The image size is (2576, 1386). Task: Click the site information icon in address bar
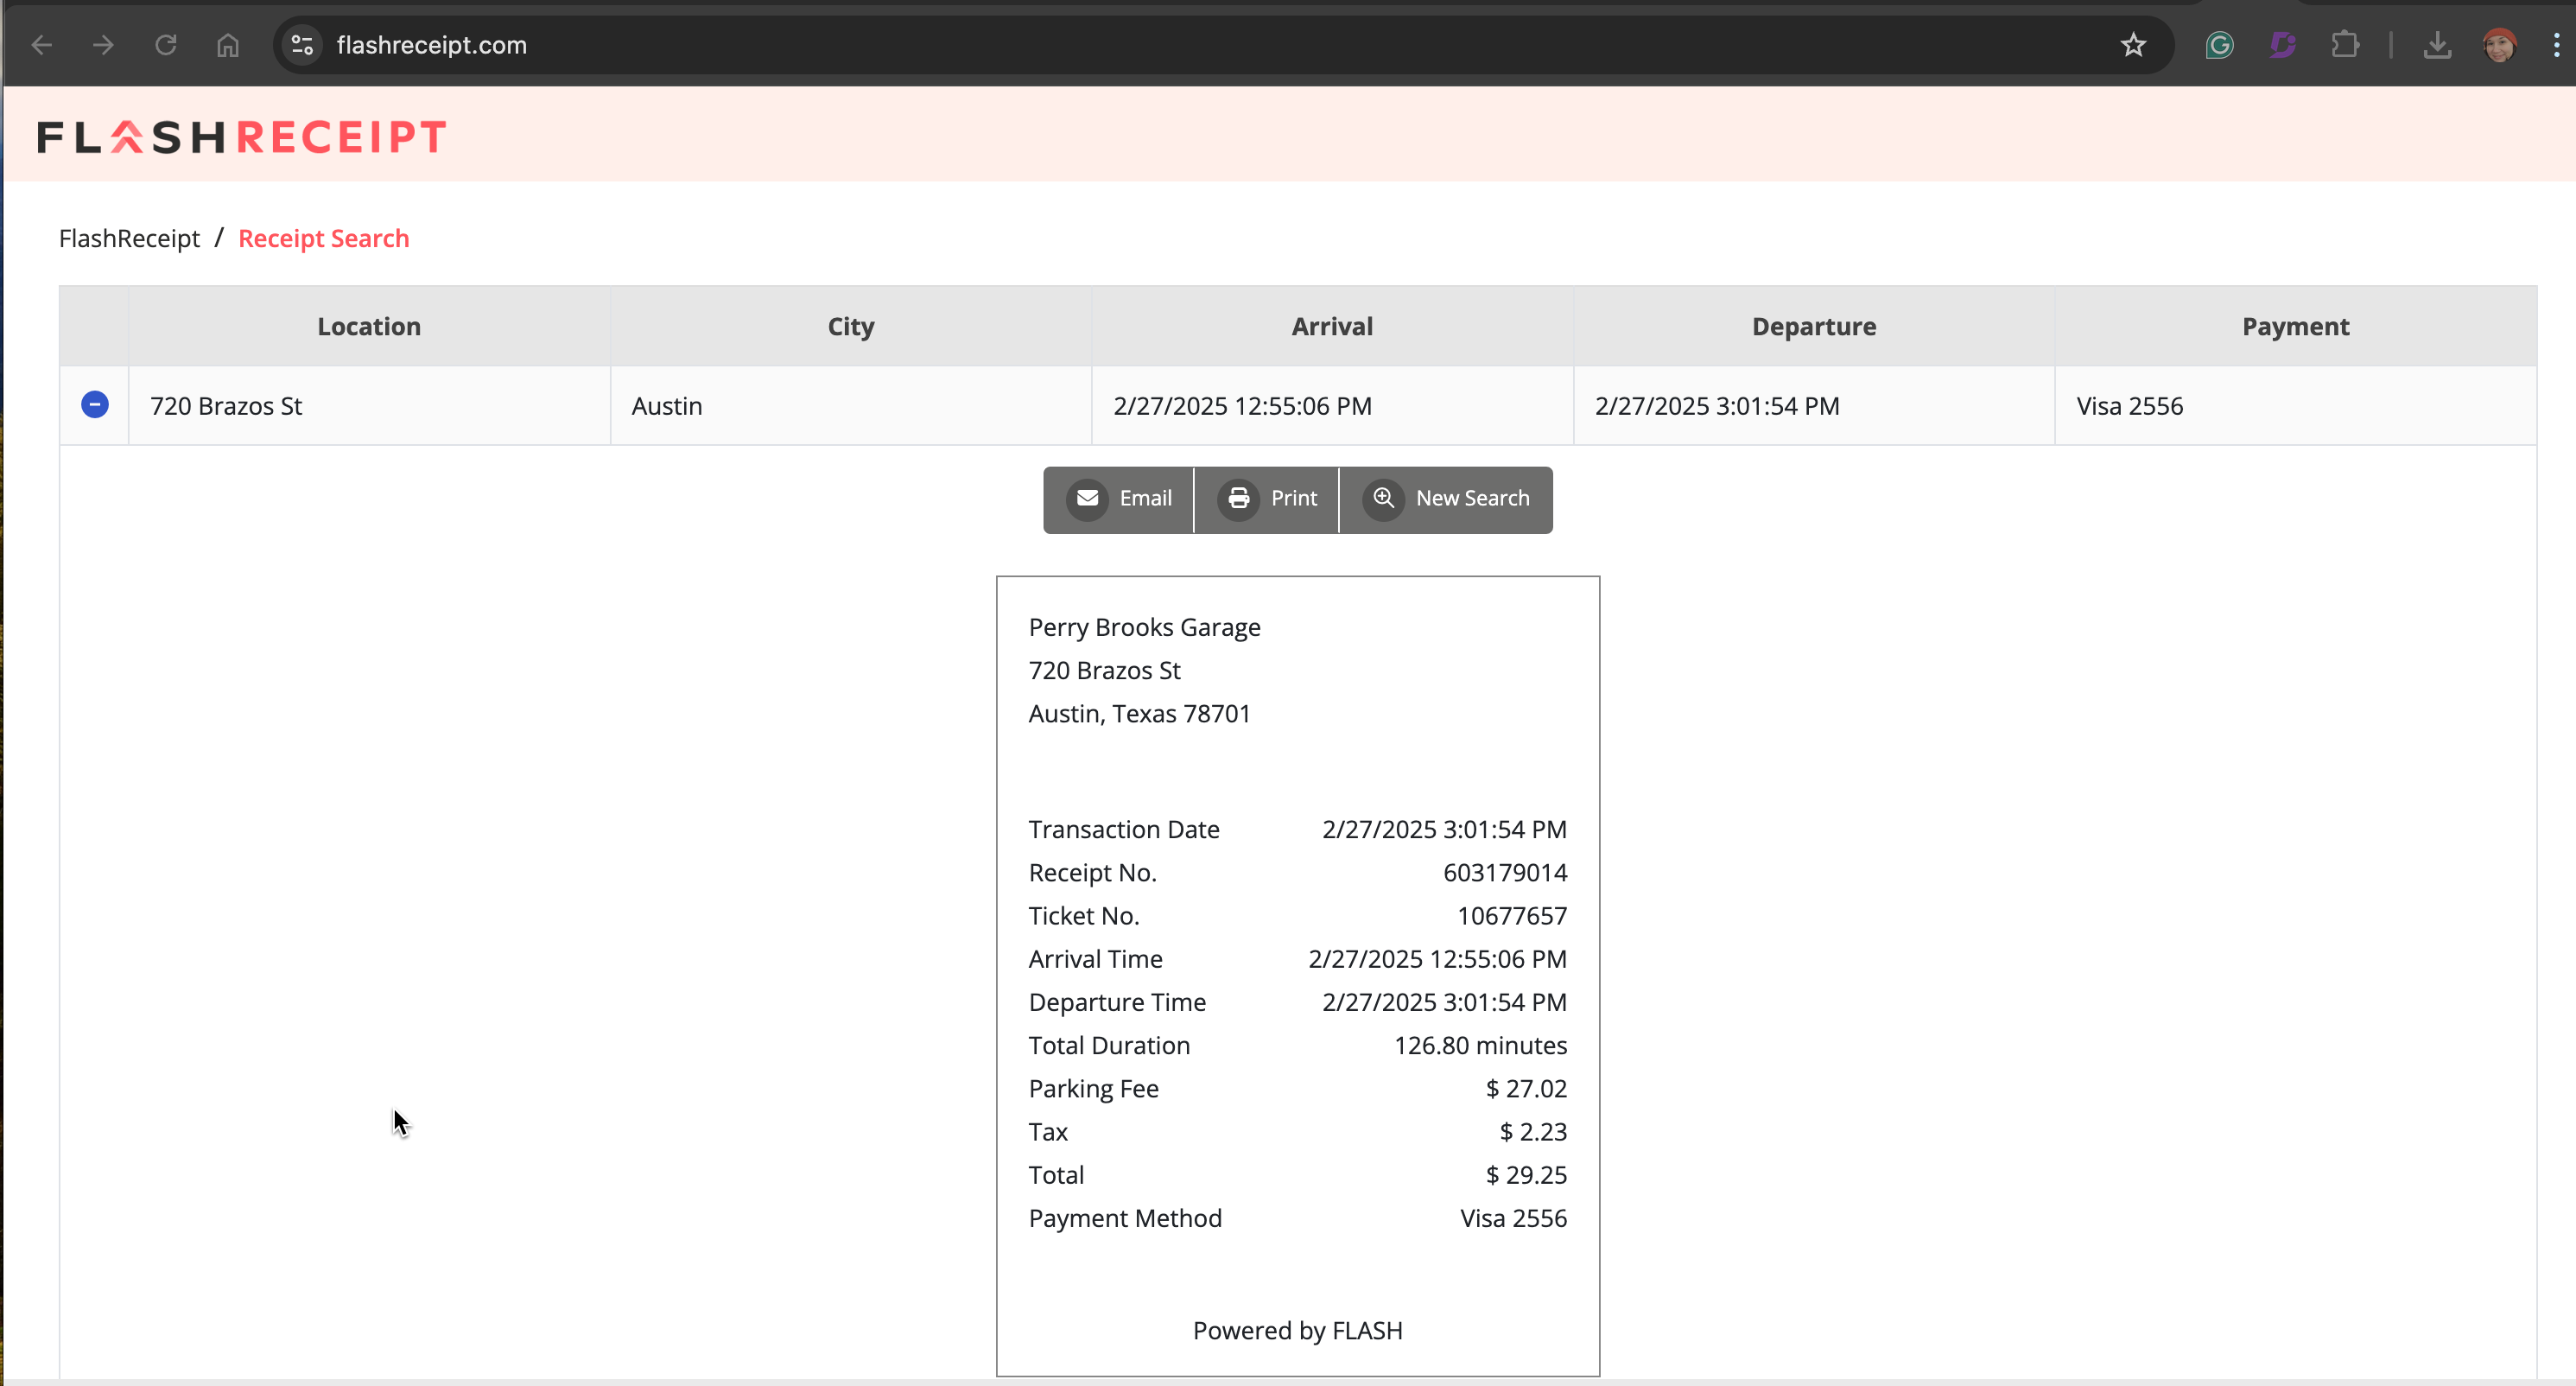(302, 45)
